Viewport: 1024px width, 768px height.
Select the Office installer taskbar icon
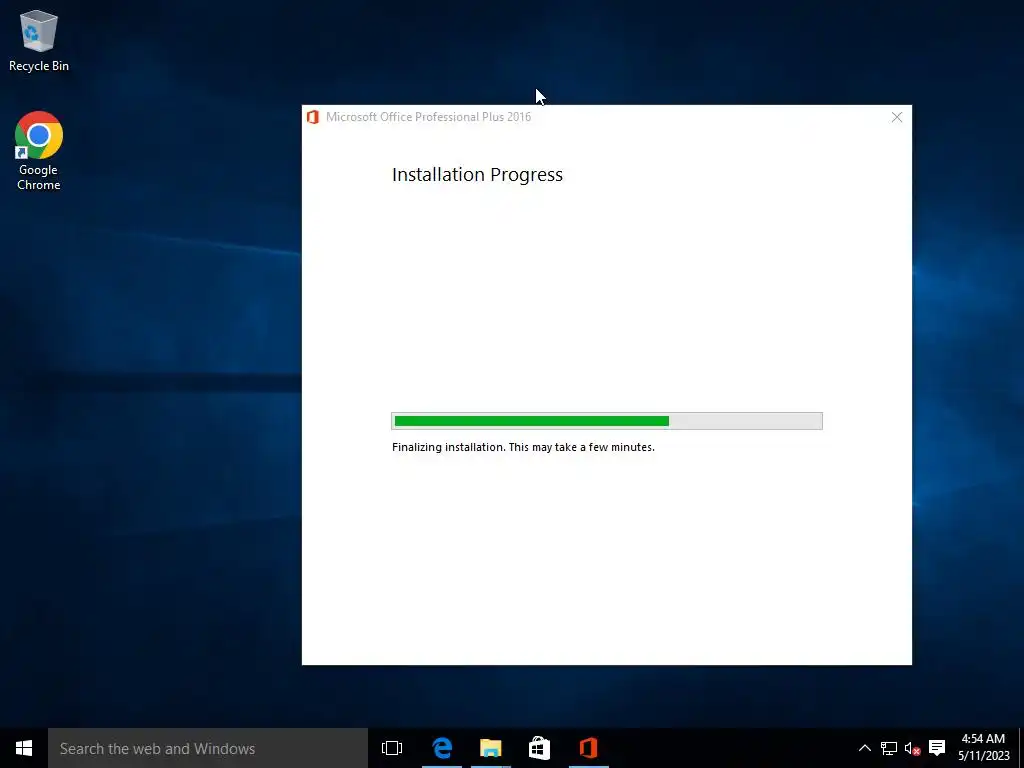588,748
